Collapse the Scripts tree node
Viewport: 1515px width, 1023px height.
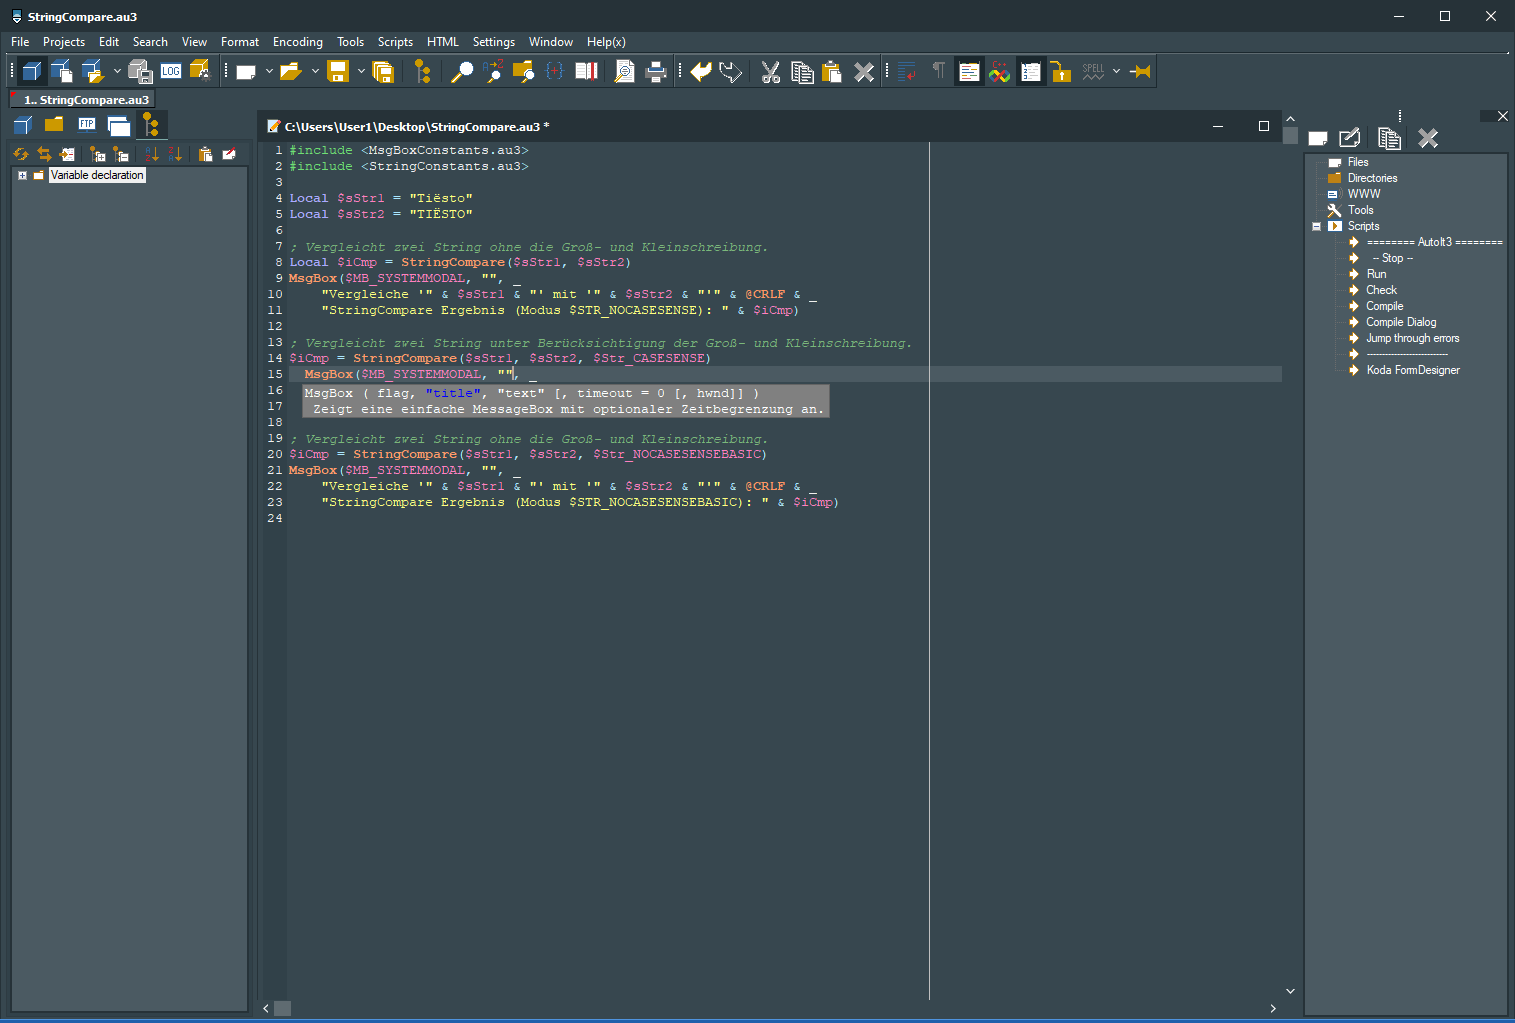[1317, 226]
